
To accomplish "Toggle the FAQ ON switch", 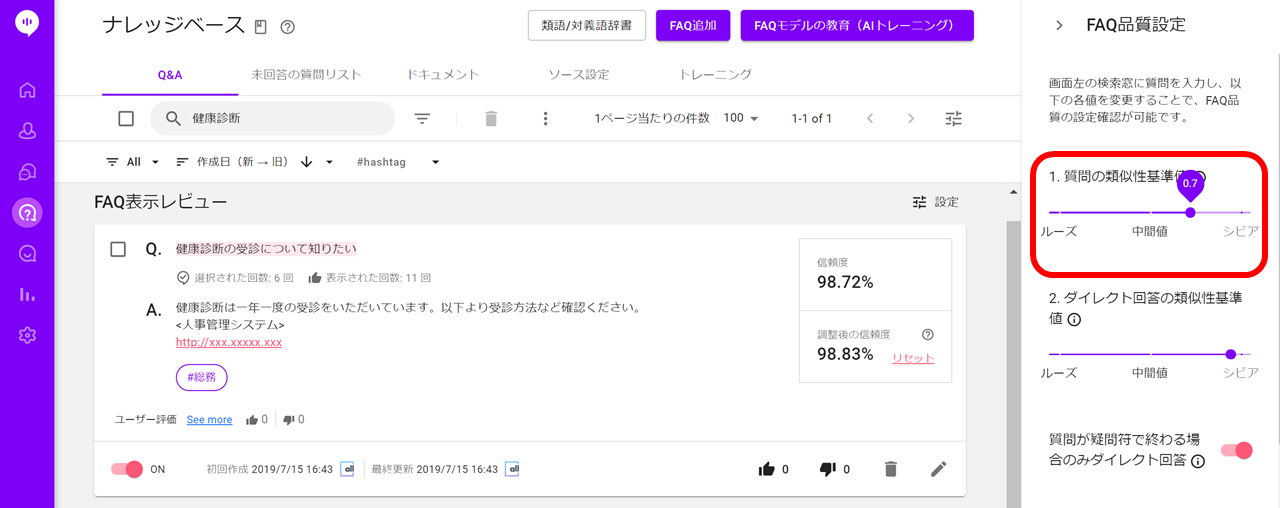I will pyautogui.click(x=127, y=469).
